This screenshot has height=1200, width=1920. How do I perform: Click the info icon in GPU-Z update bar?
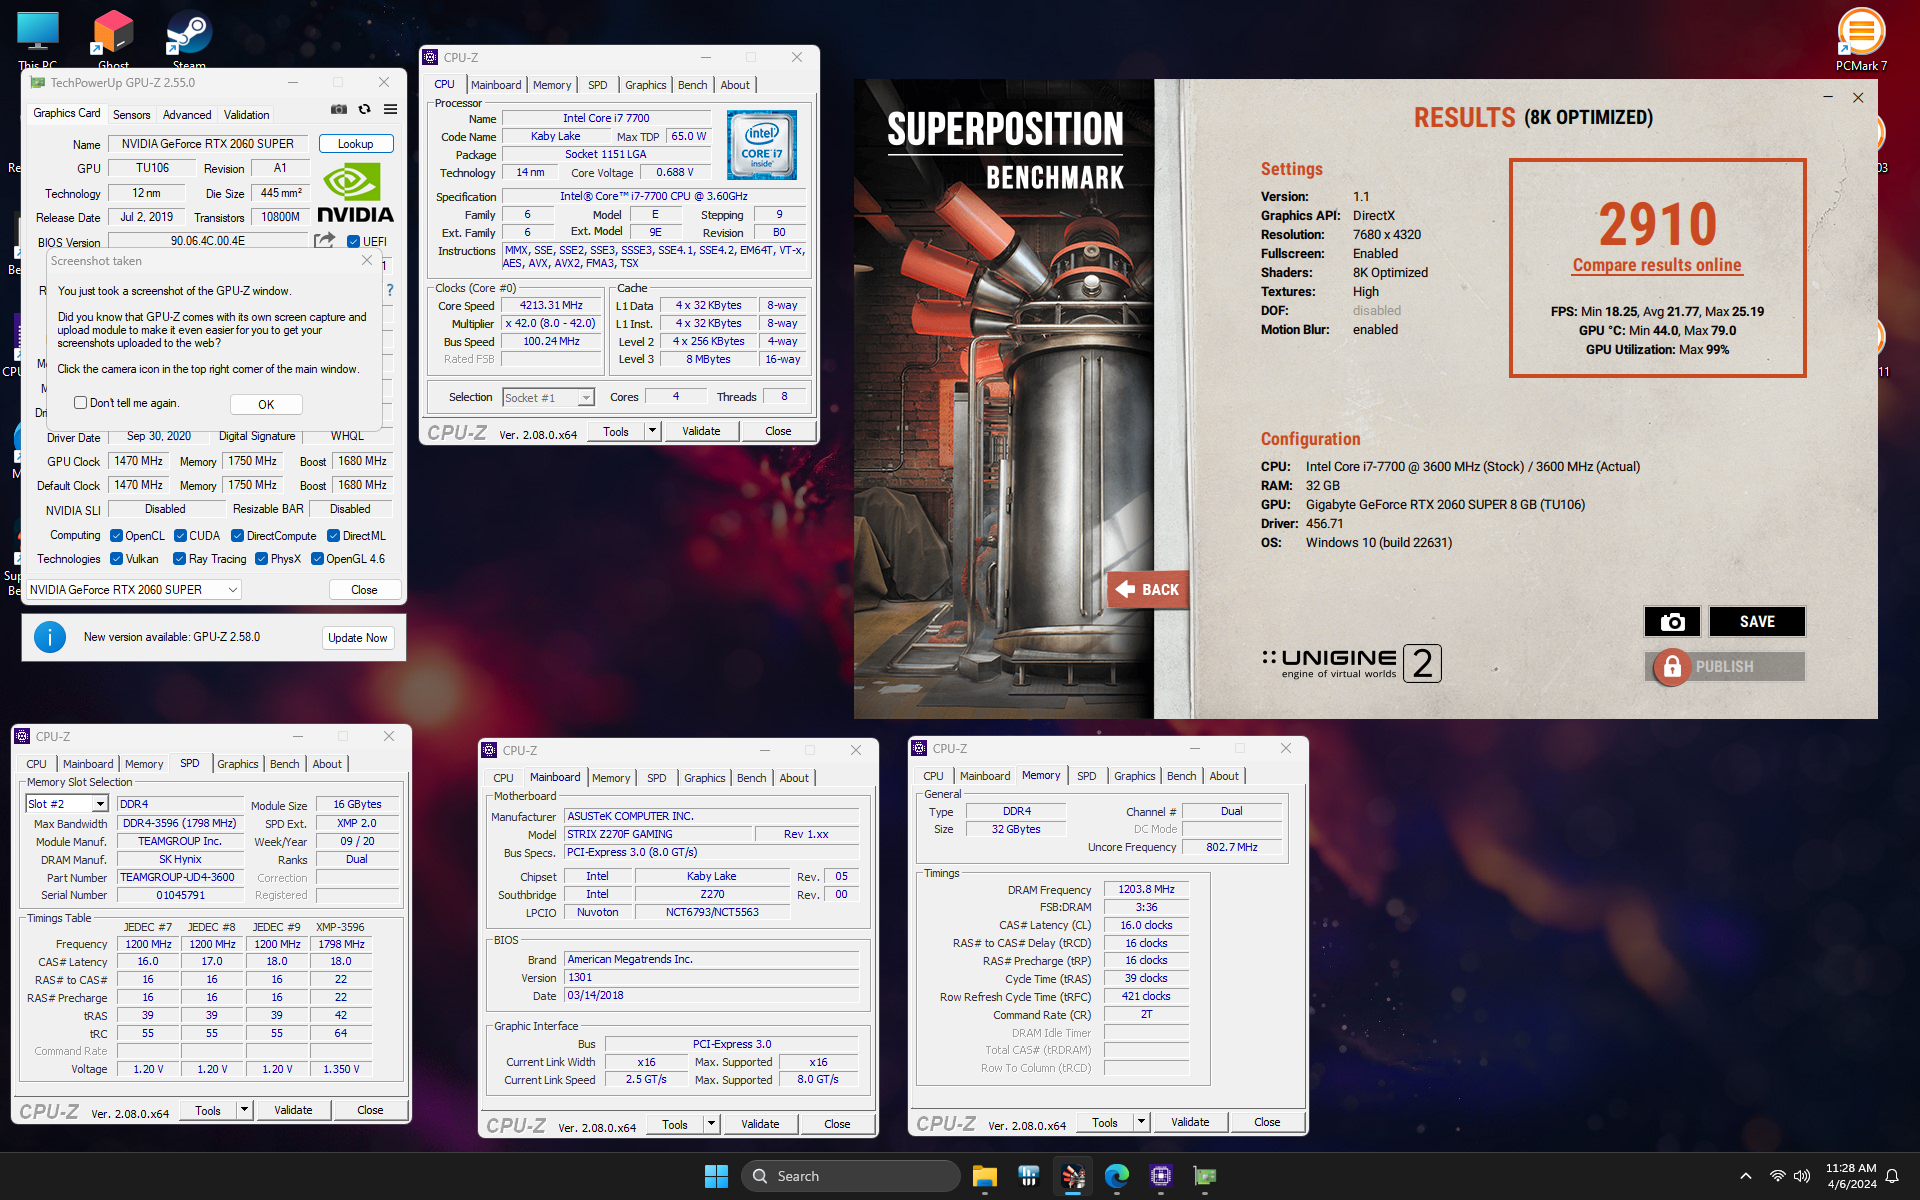(x=50, y=637)
